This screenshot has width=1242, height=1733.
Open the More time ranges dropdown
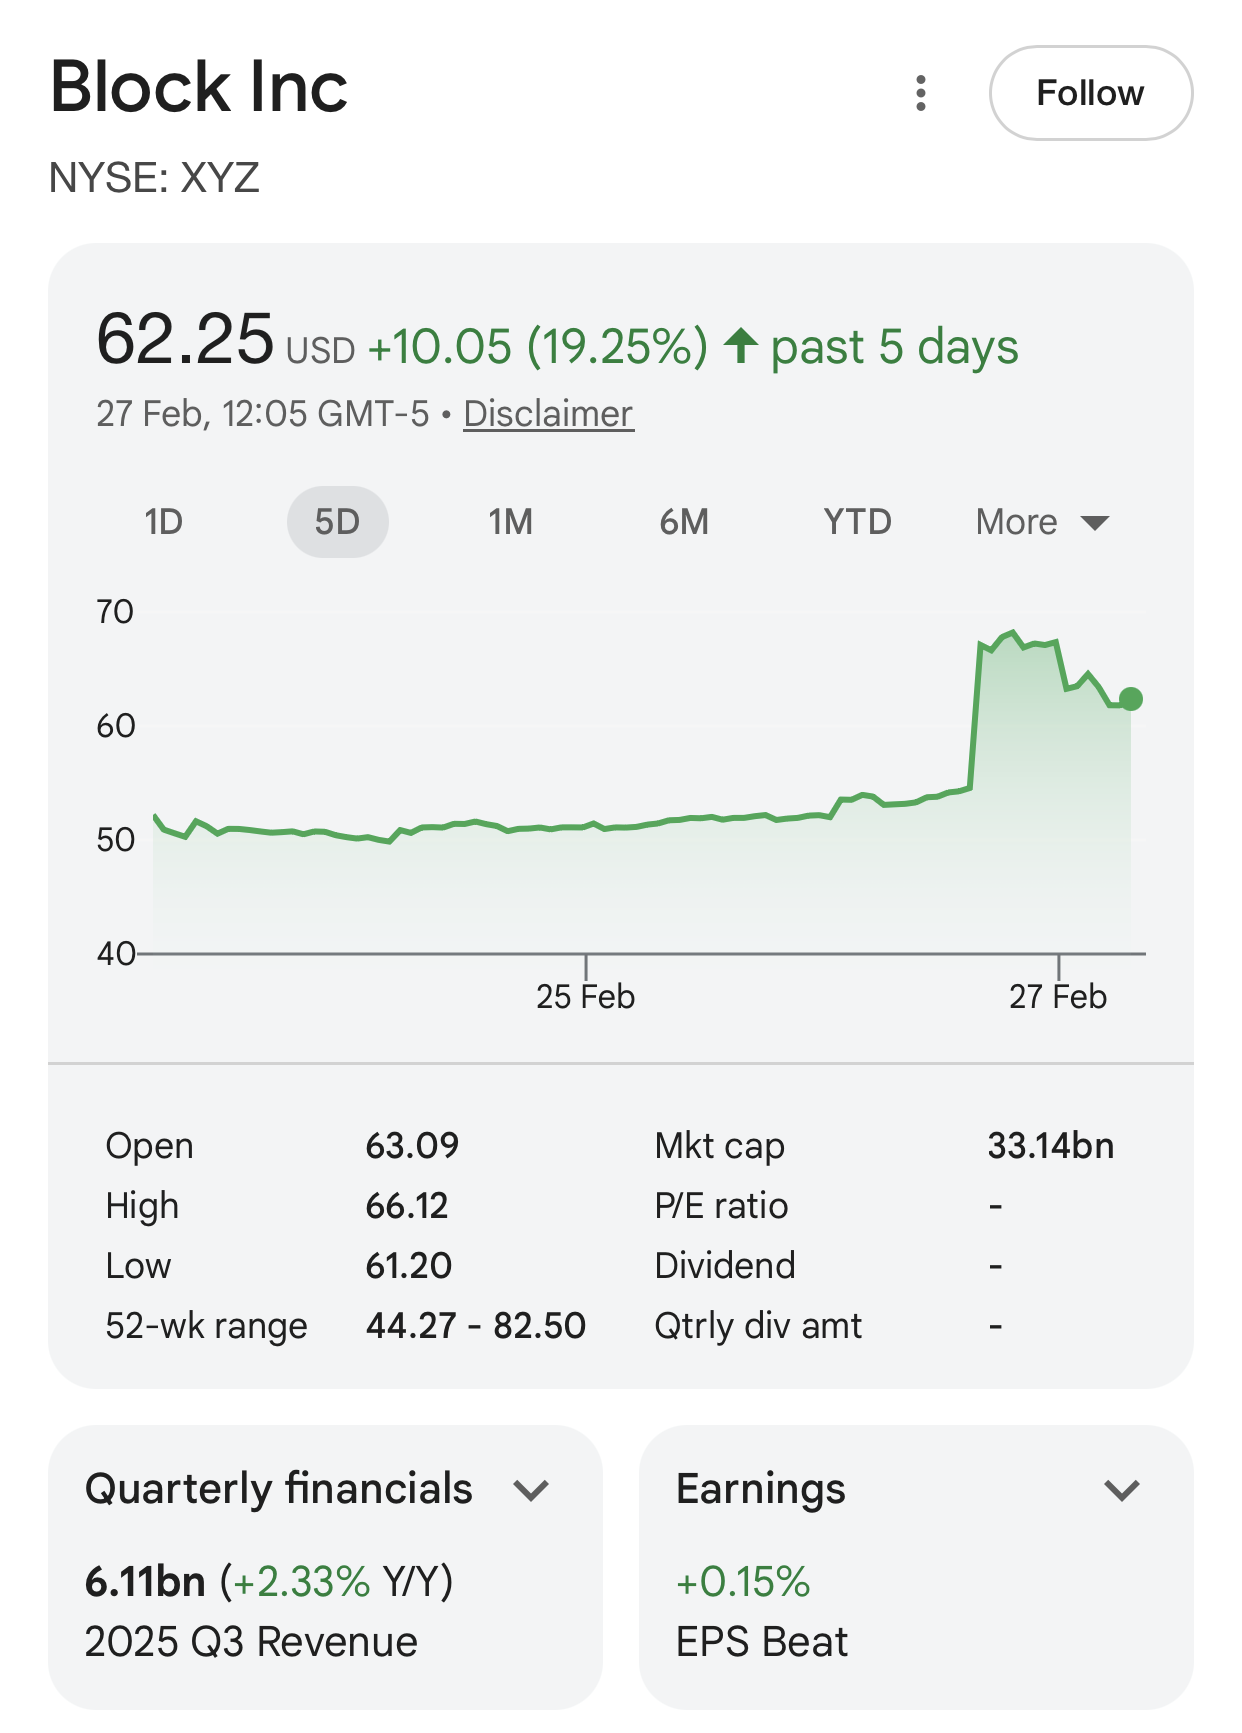[1017, 522]
